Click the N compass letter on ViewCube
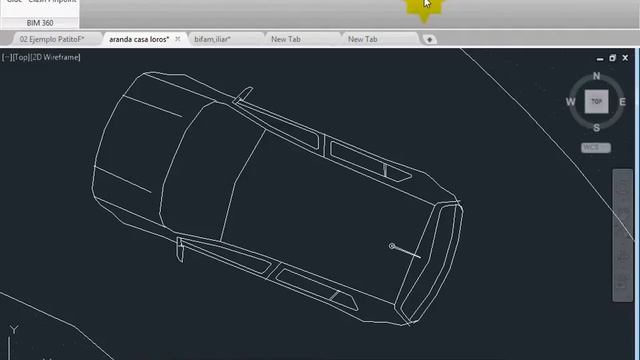This screenshot has height=360, width=640. click(596, 76)
